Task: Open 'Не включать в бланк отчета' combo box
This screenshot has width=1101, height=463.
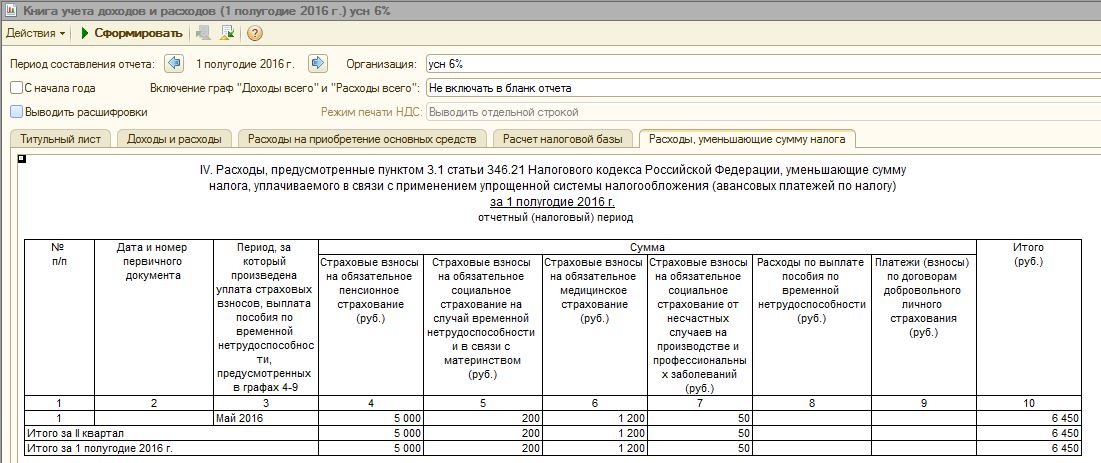Action: [760, 88]
